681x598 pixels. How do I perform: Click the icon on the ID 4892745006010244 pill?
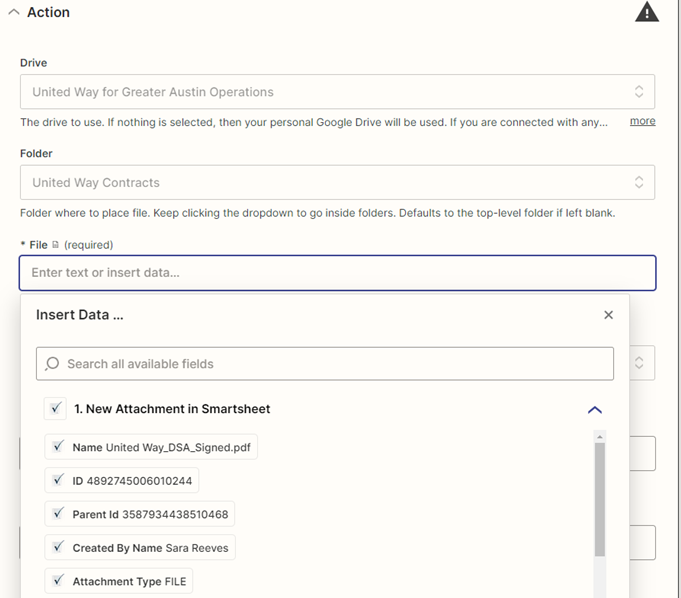click(58, 480)
